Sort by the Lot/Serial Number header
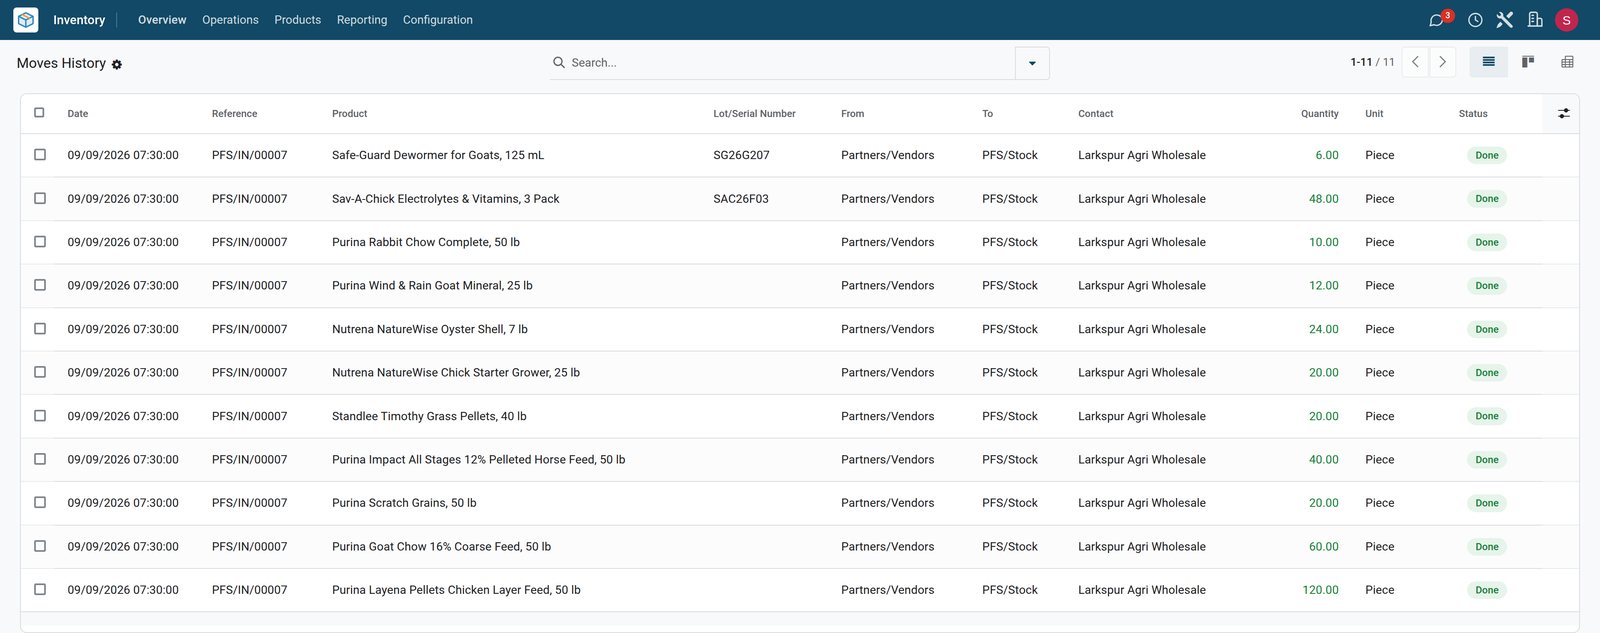Image resolution: width=1600 pixels, height=633 pixels. [x=755, y=114]
